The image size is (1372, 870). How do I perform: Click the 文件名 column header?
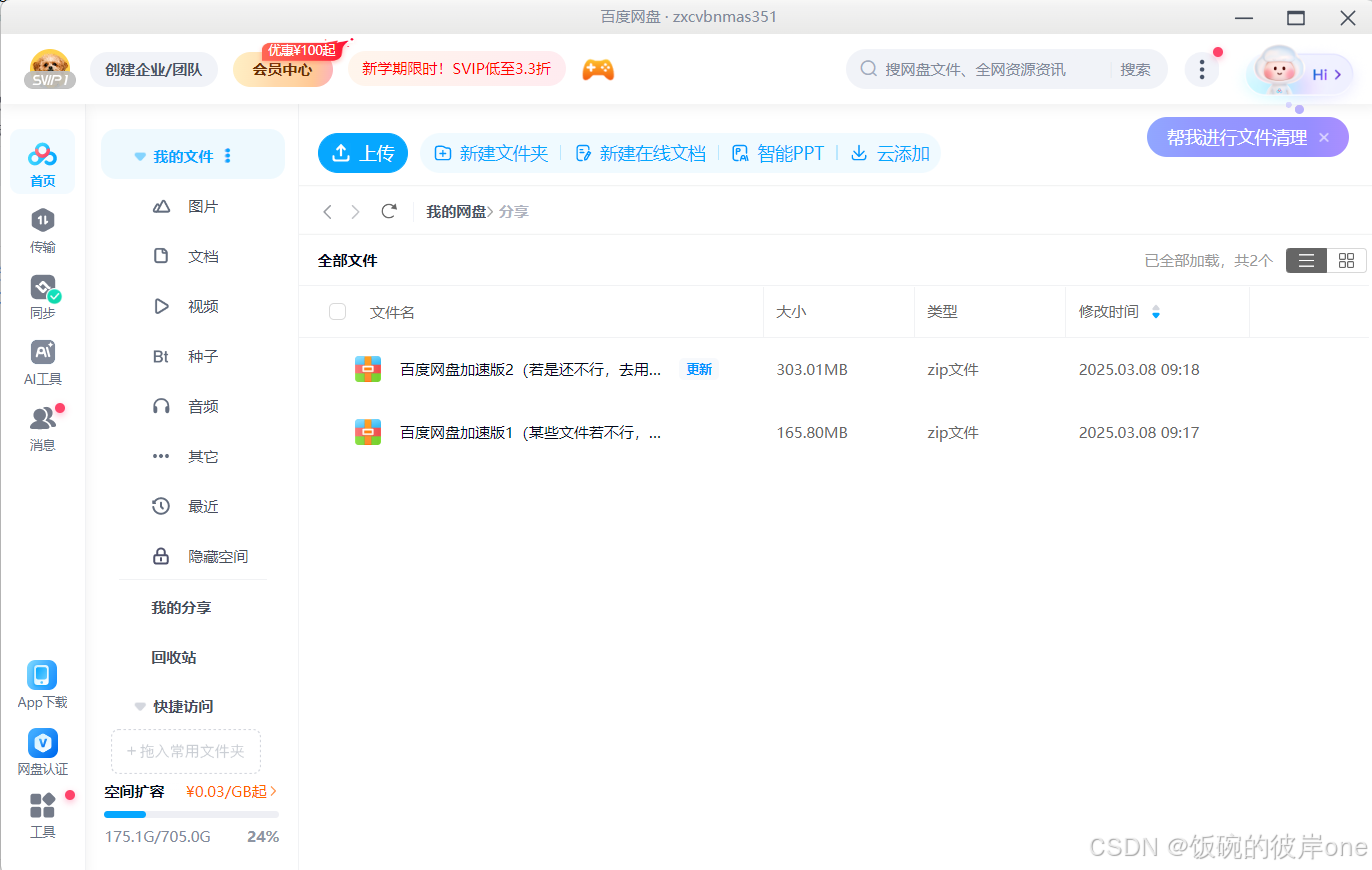pos(392,313)
